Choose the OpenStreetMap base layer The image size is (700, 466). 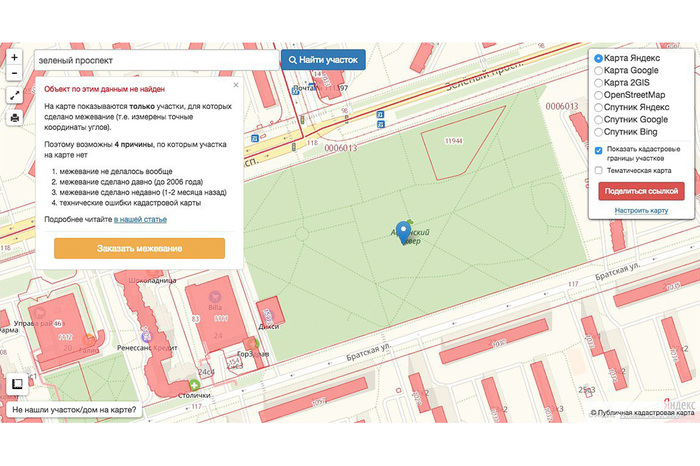click(598, 95)
